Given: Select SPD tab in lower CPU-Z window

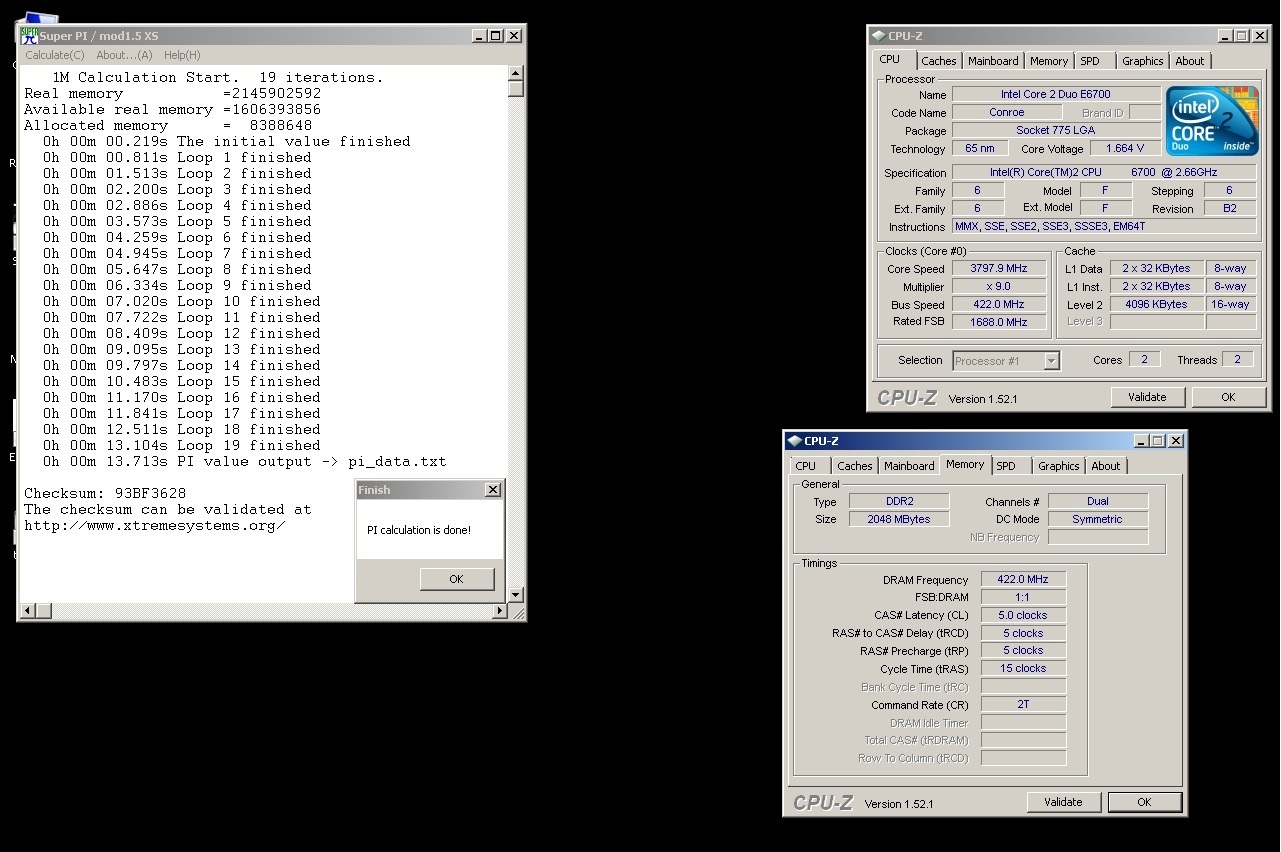Looking at the screenshot, I should [x=1006, y=466].
